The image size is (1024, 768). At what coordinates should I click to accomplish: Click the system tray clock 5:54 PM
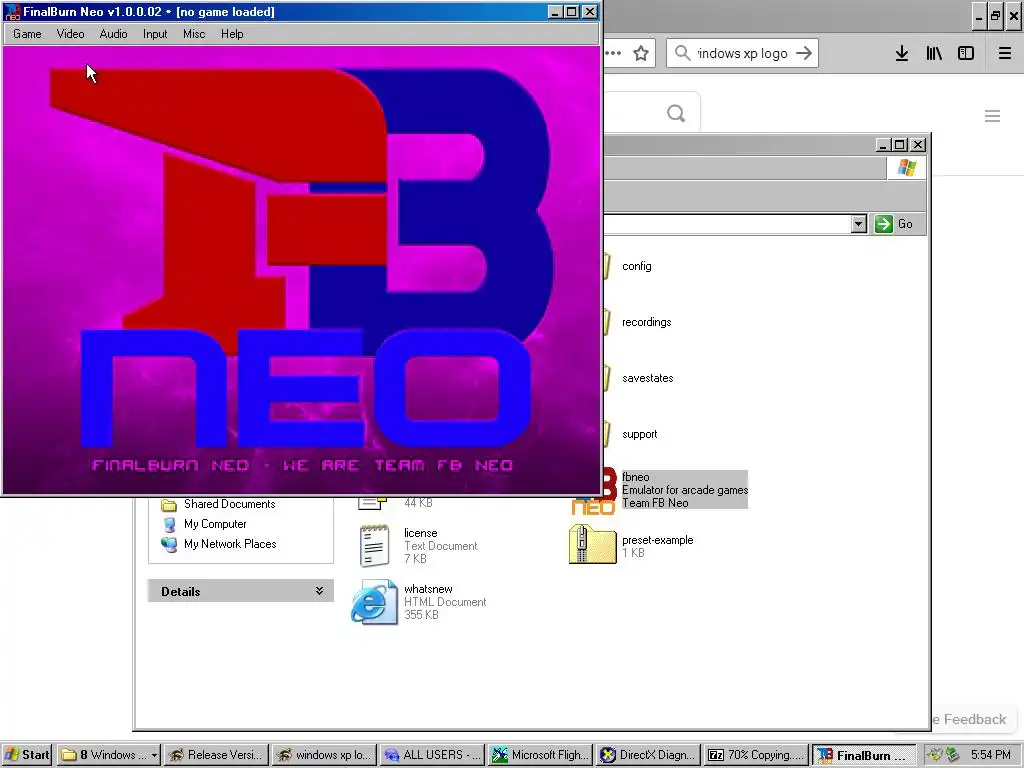[991, 755]
